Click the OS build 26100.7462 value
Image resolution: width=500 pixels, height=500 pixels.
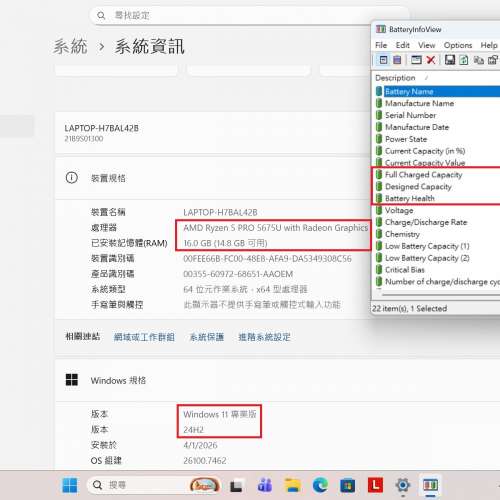[x=205, y=461]
